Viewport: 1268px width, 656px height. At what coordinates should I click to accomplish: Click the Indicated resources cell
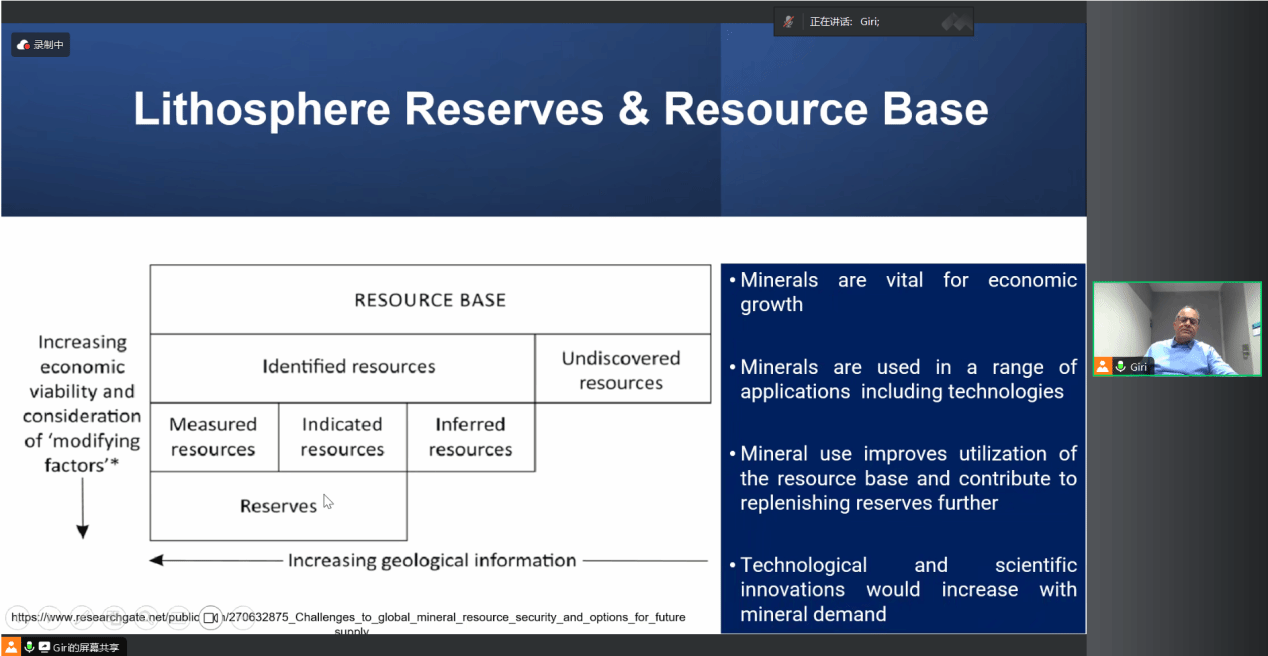[x=342, y=437]
